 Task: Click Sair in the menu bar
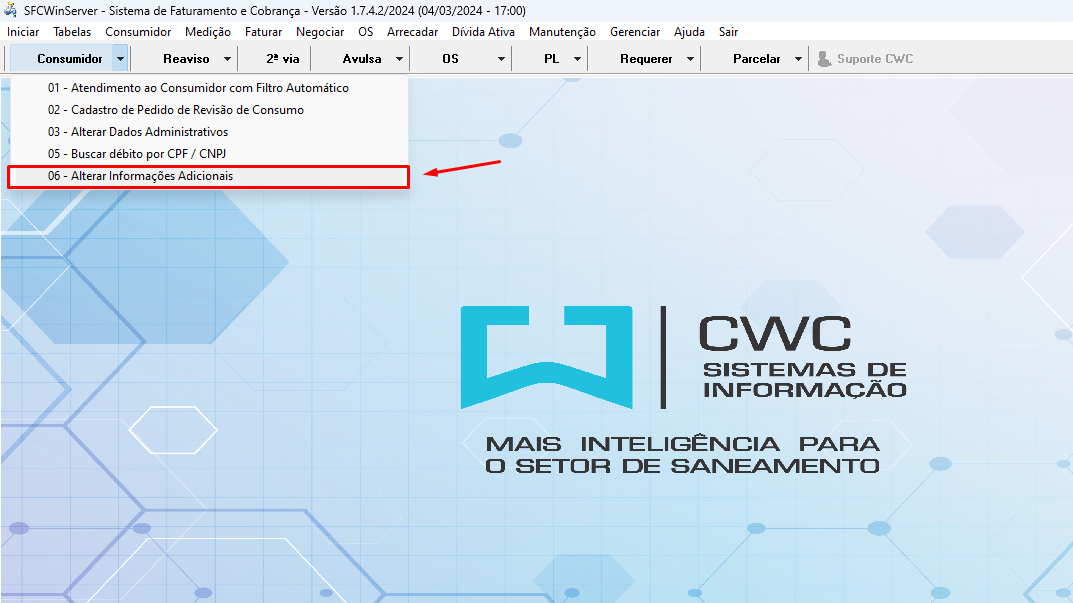click(x=728, y=32)
